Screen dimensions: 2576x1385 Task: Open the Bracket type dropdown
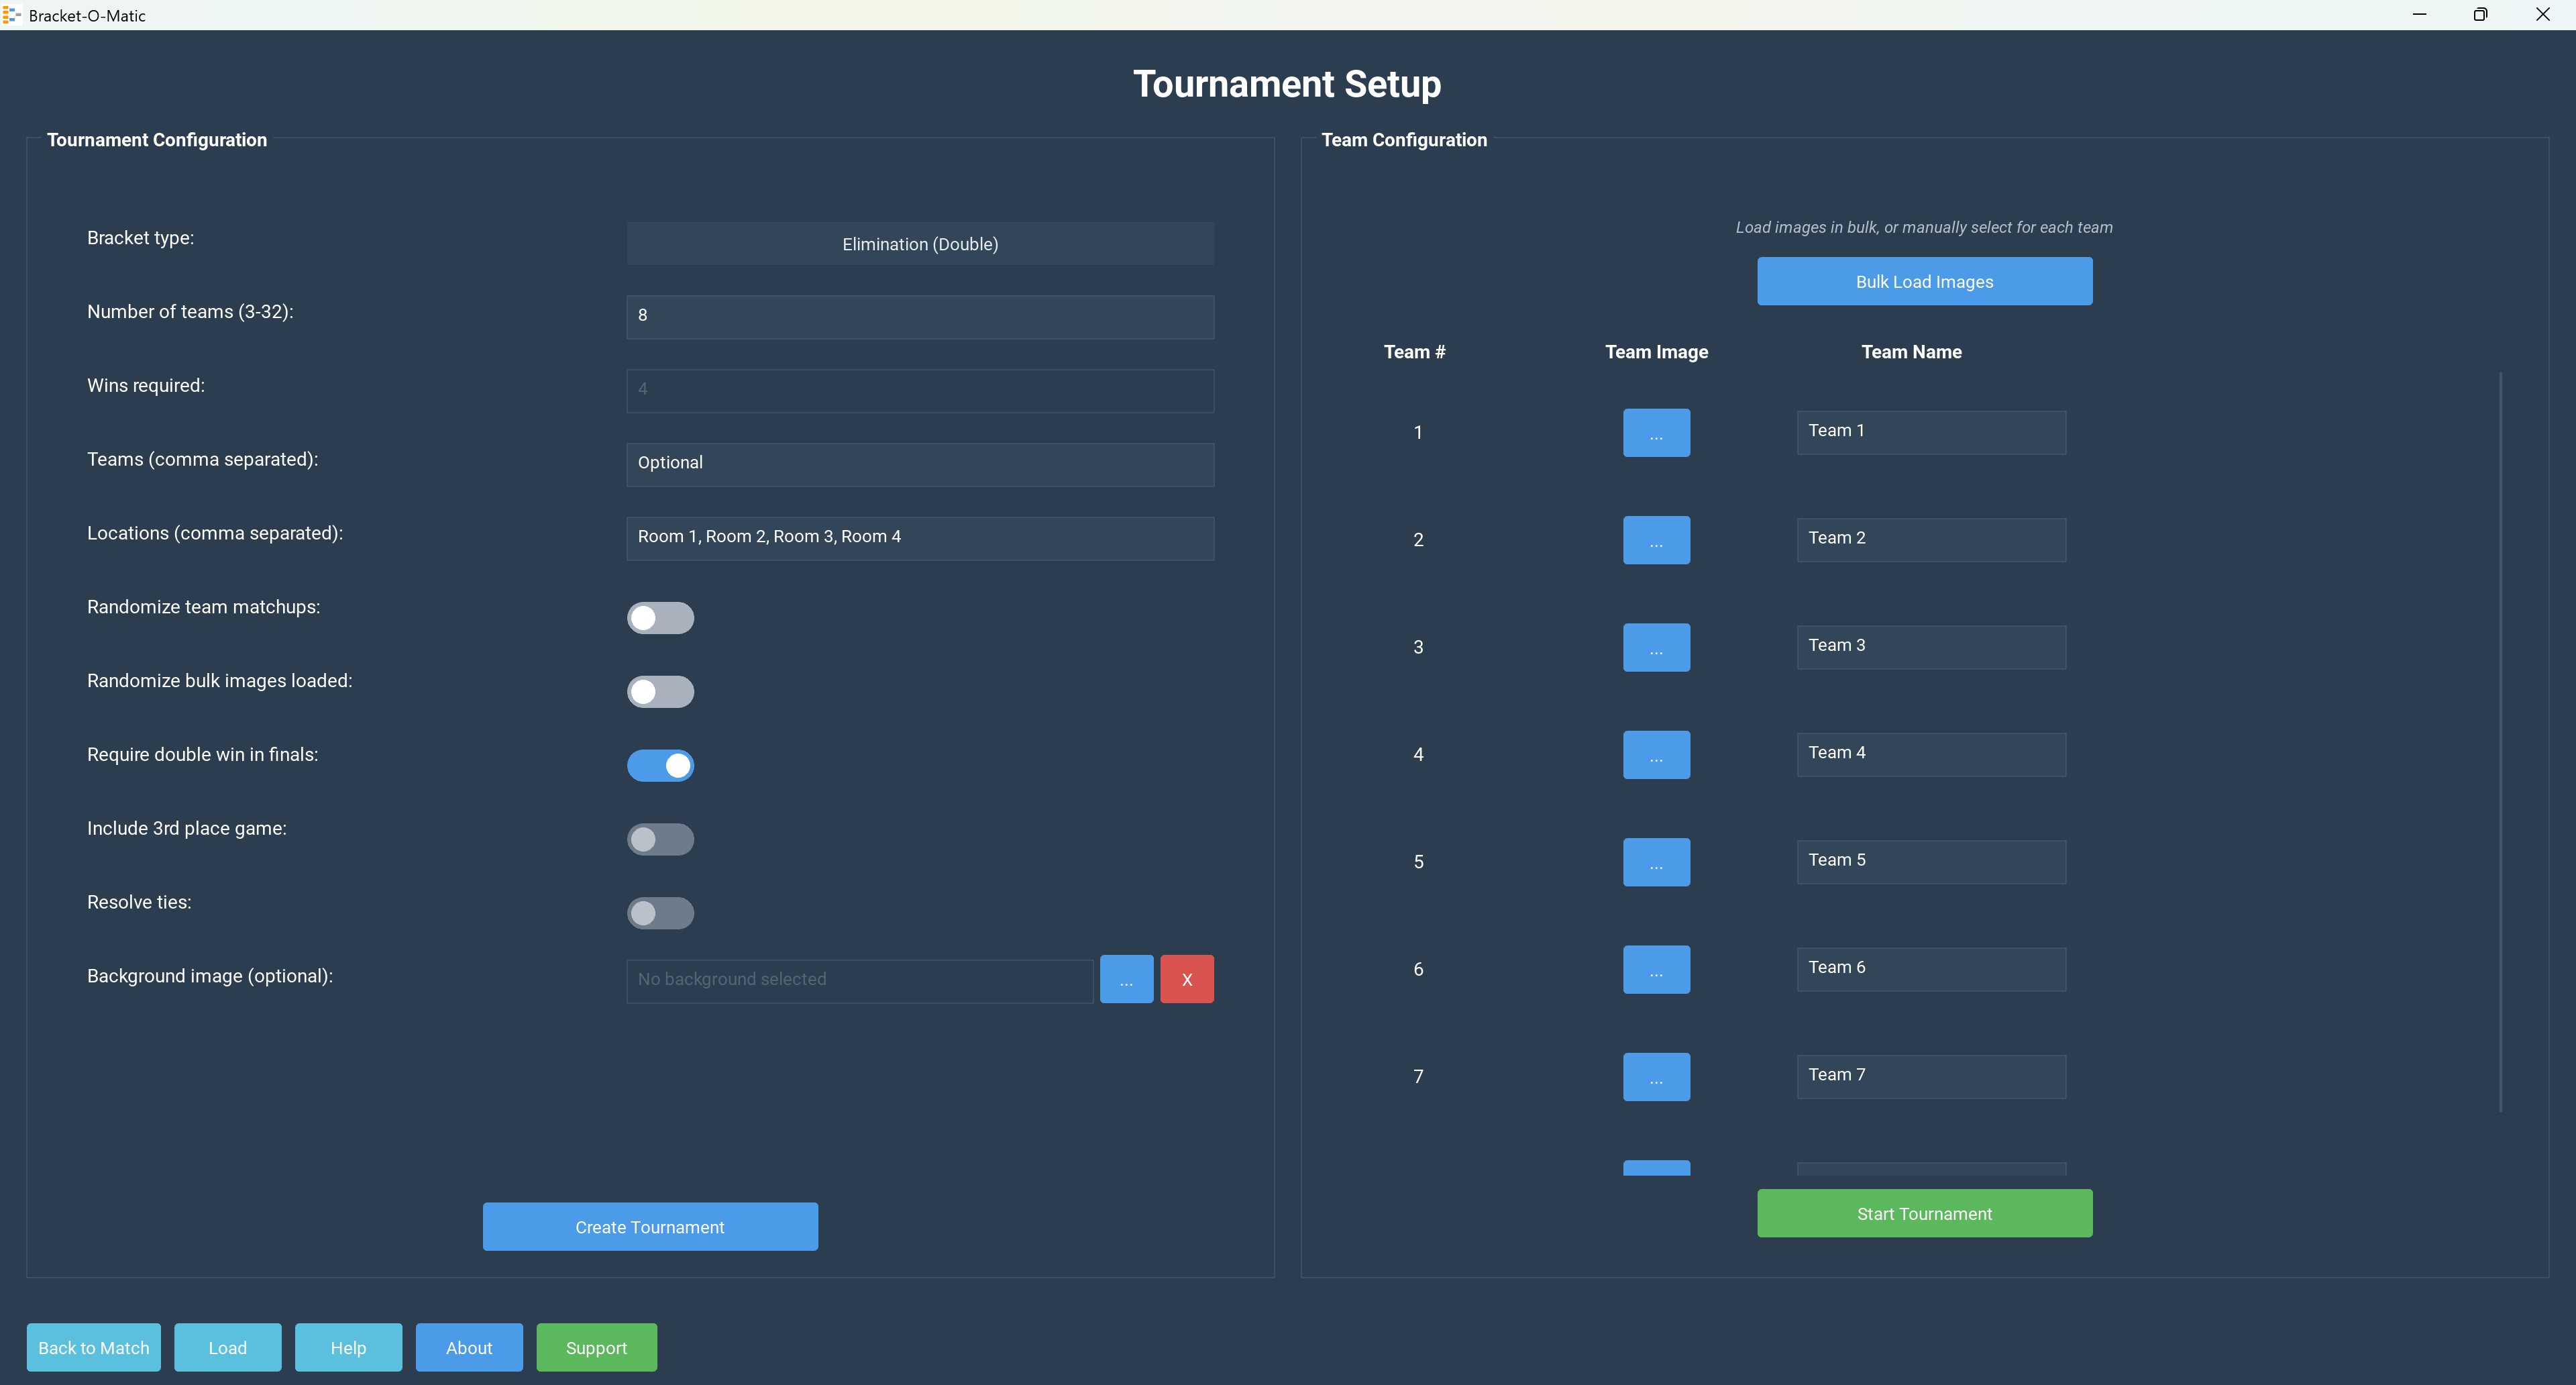(x=920, y=244)
